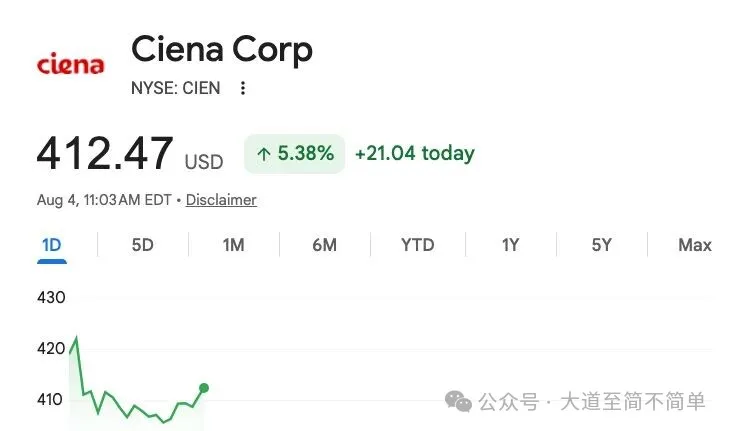Show the 6M price chart
The width and height of the screenshot is (729, 431).
[325, 245]
